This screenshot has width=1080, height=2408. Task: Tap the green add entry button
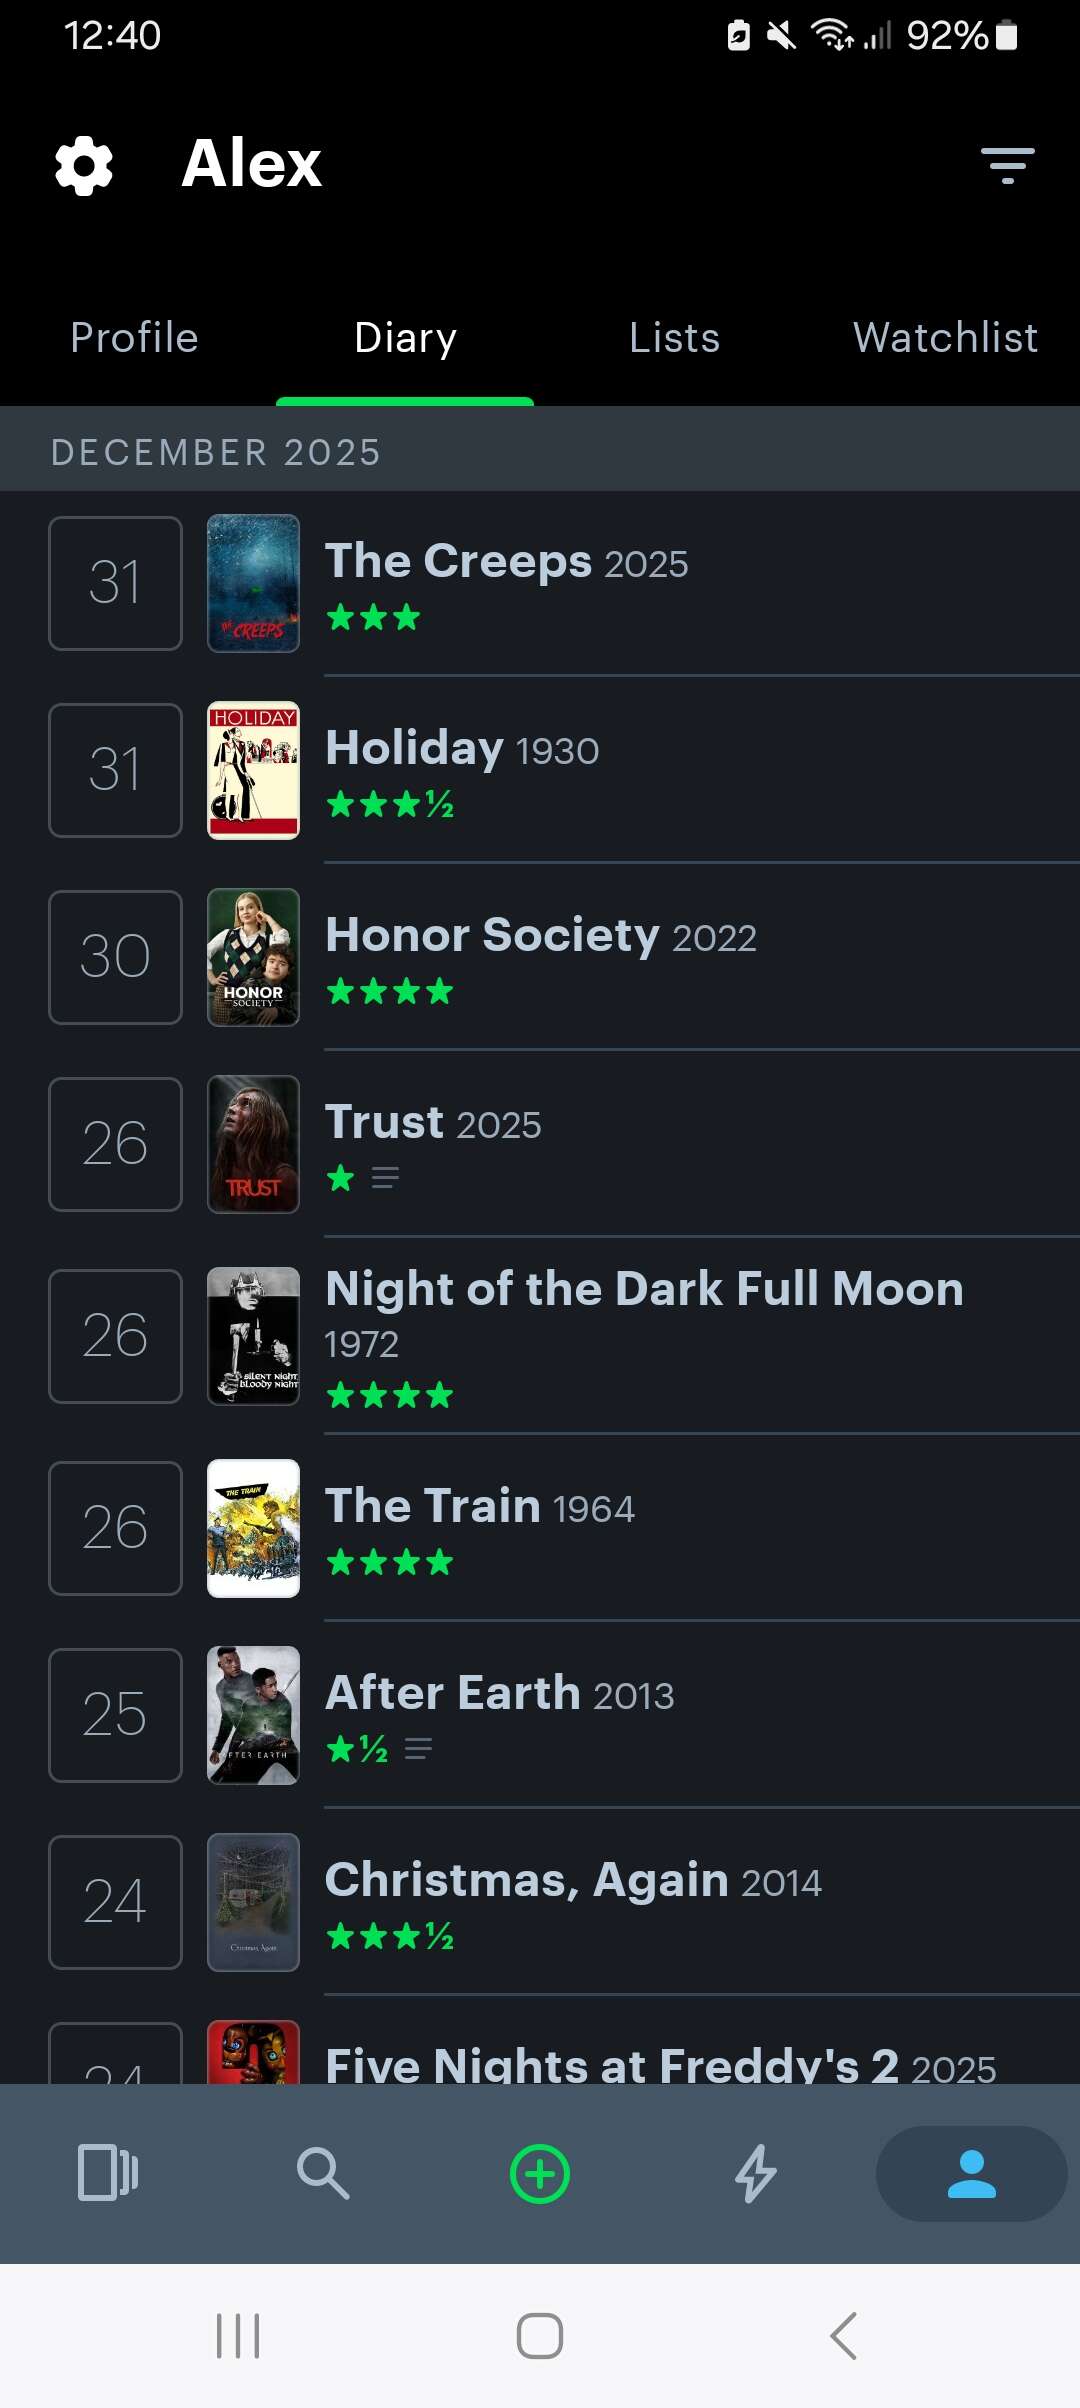click(x=540, y=2174)
